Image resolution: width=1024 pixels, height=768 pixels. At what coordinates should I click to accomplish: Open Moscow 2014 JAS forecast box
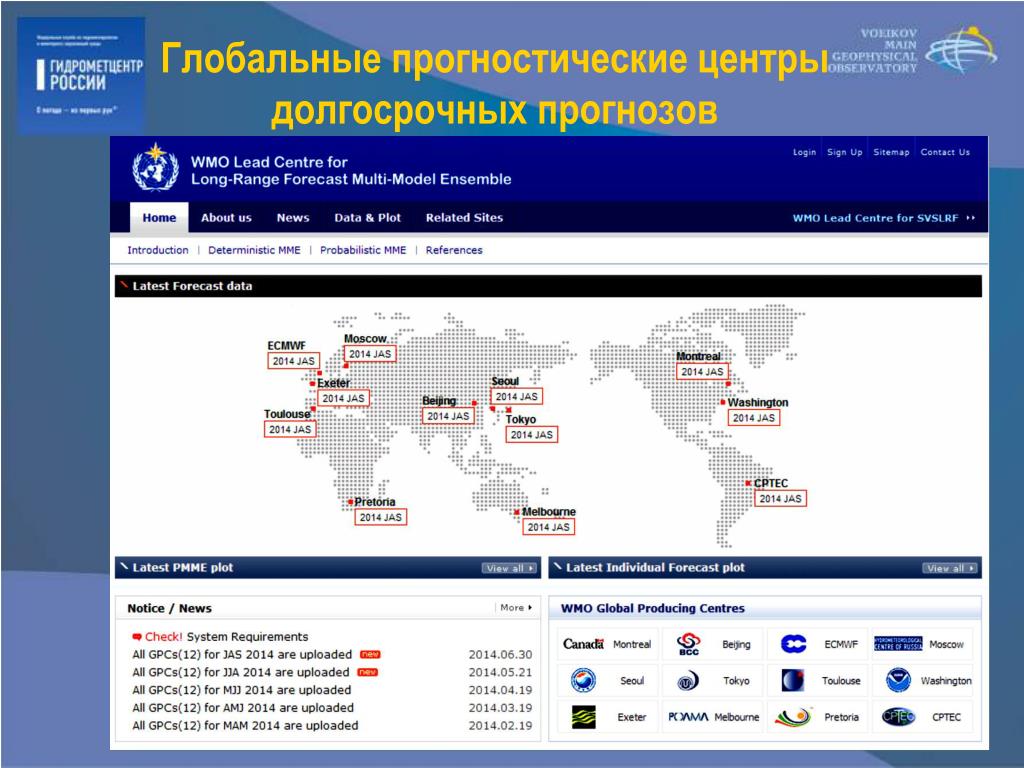[x=370, y=354]
